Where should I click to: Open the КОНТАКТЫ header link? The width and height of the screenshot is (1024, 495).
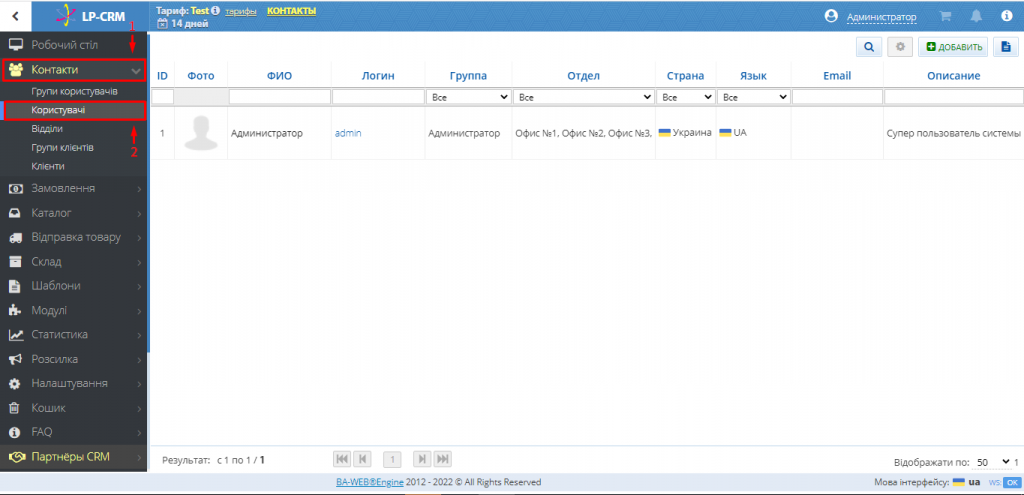pos(291,11)
